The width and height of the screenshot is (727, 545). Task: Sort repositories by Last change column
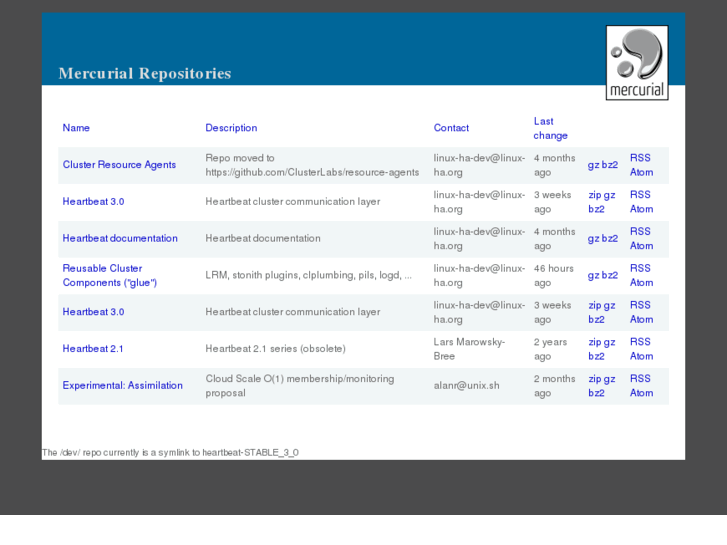point(550,128)
